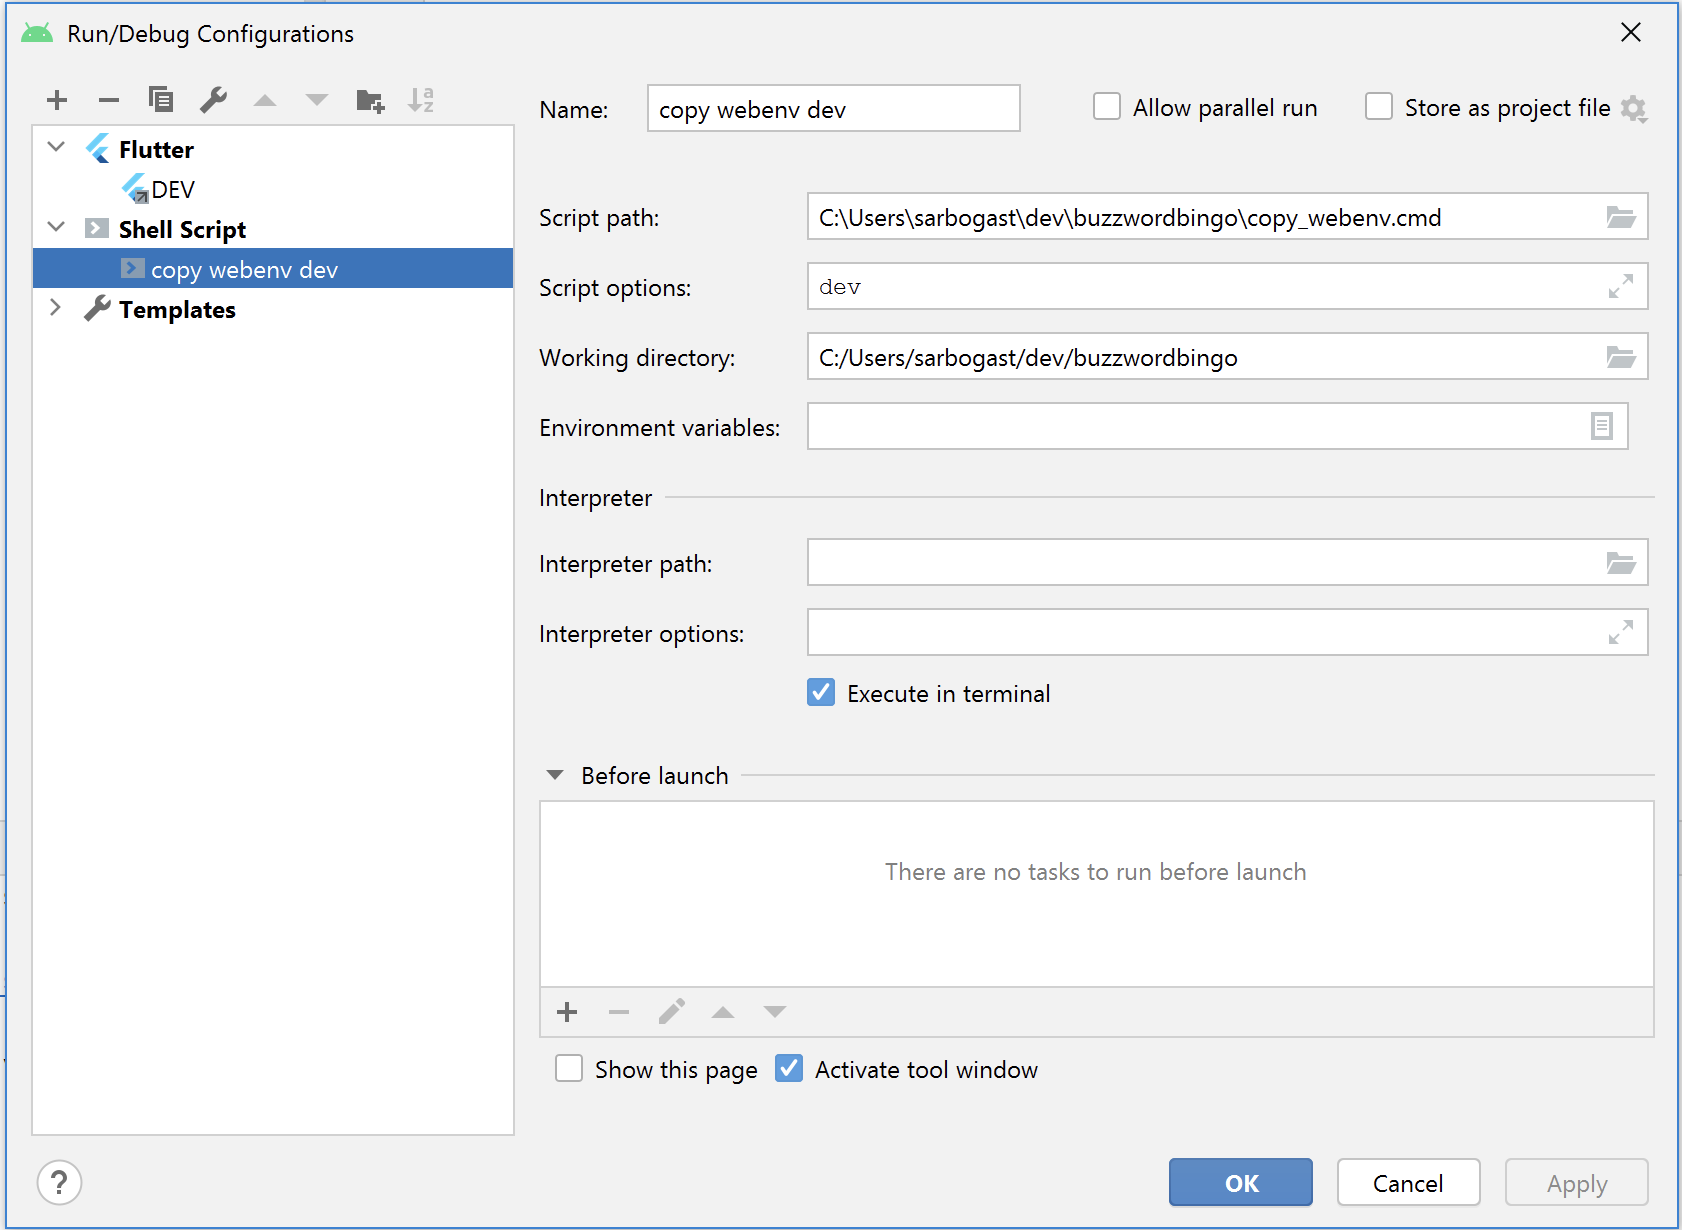Enable Store as project file
Image resolution: width=1682 pixels, height=1230 pixels.
click(x=1379, y=107)
